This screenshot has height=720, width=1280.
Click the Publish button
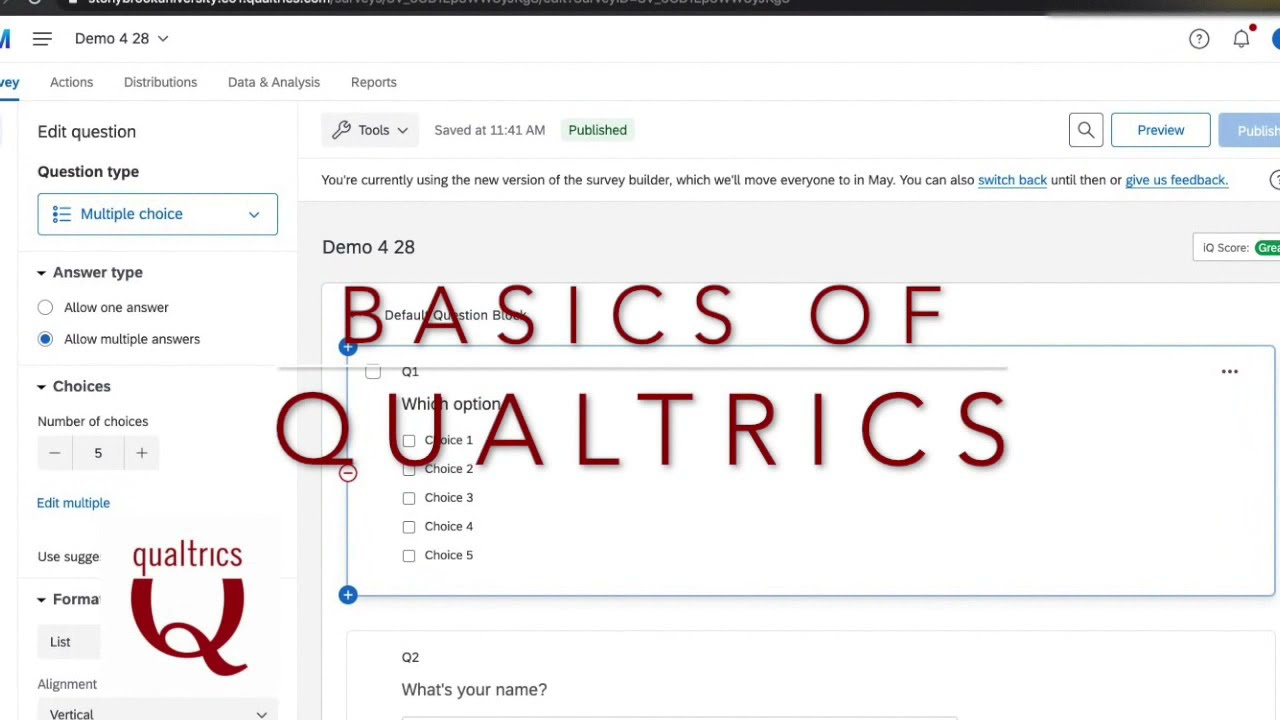click(1249, 130)
